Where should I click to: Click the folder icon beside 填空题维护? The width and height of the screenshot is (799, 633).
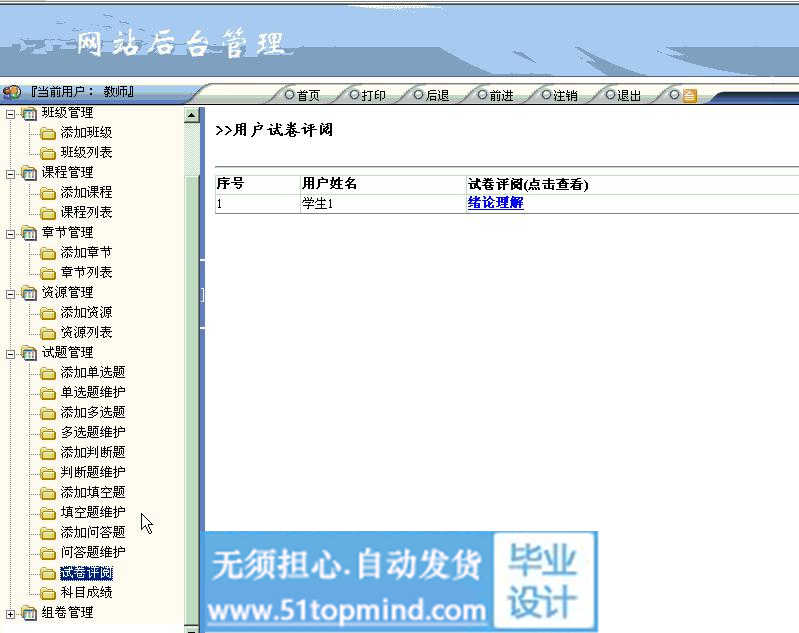pos(48,513)
